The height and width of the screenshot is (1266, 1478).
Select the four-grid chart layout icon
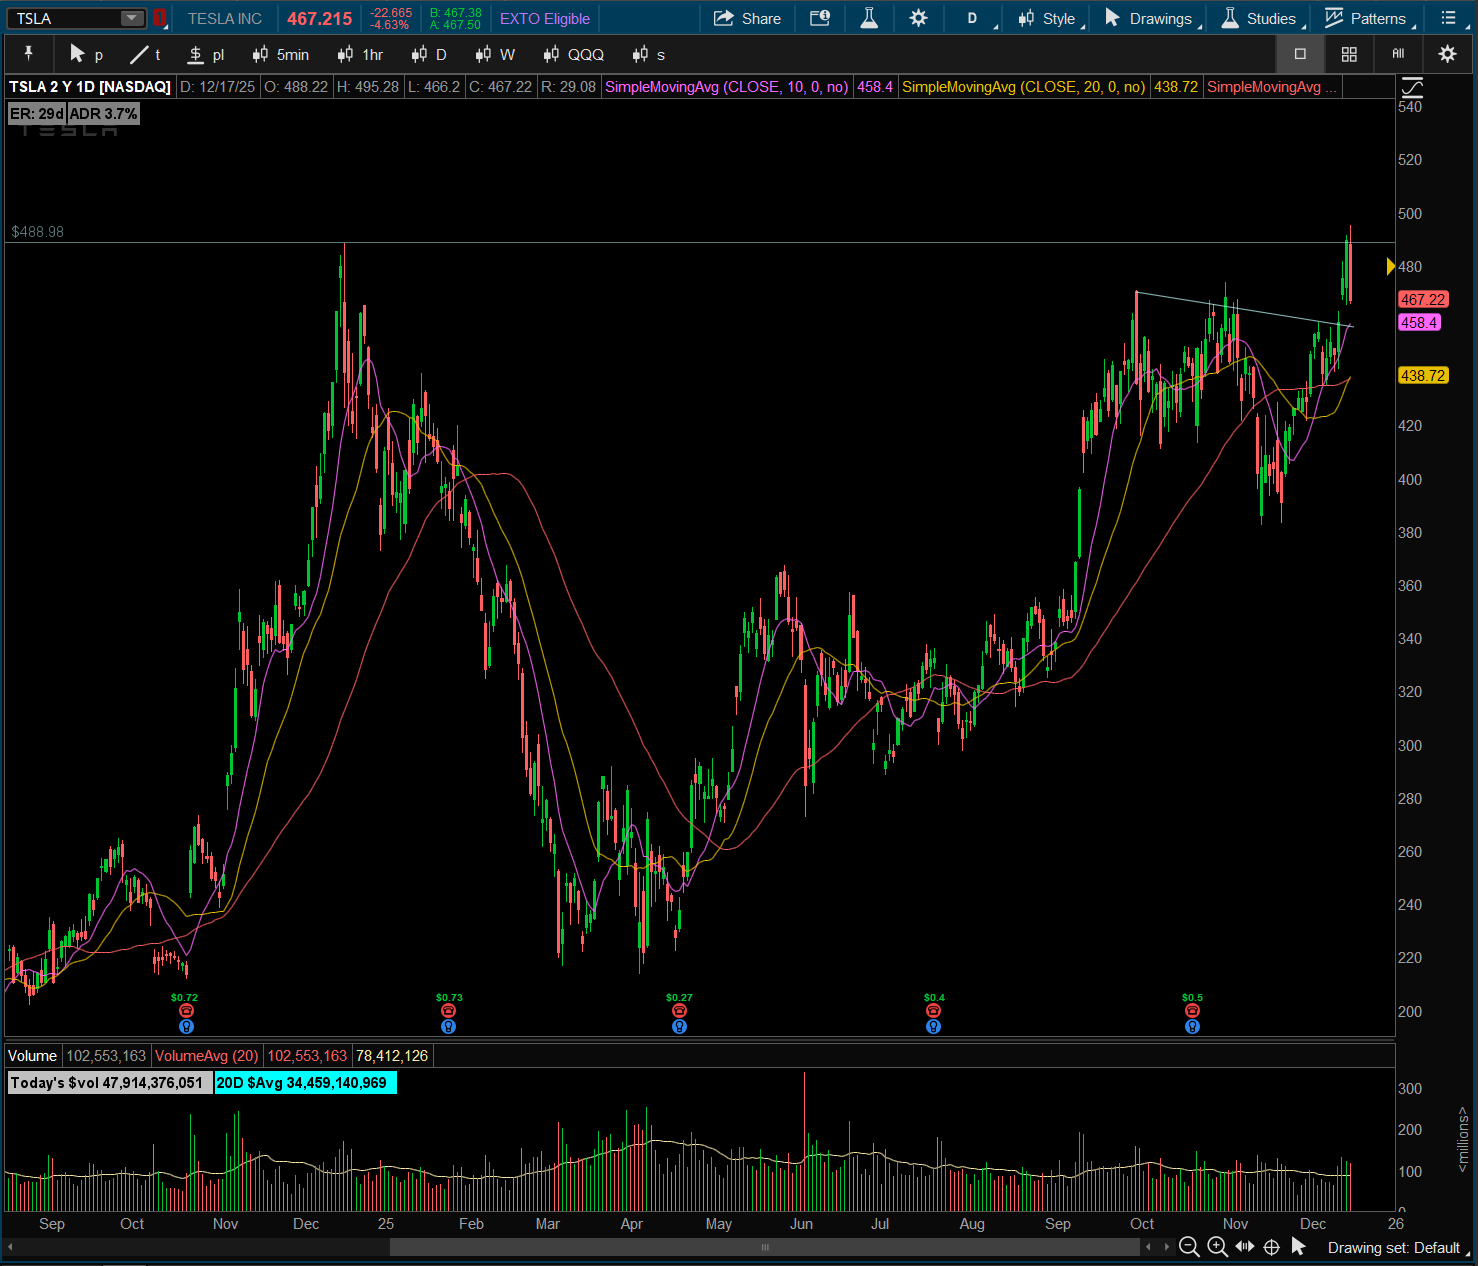(x=1349, y=54)
